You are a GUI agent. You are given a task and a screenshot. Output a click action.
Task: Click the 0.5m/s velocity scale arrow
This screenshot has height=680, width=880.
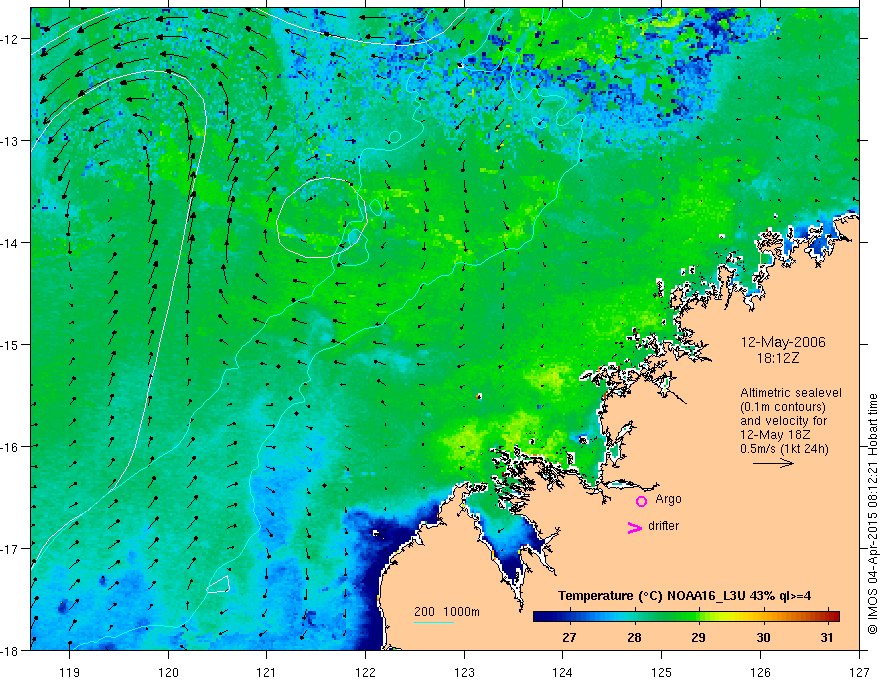(x=773, y=463)
